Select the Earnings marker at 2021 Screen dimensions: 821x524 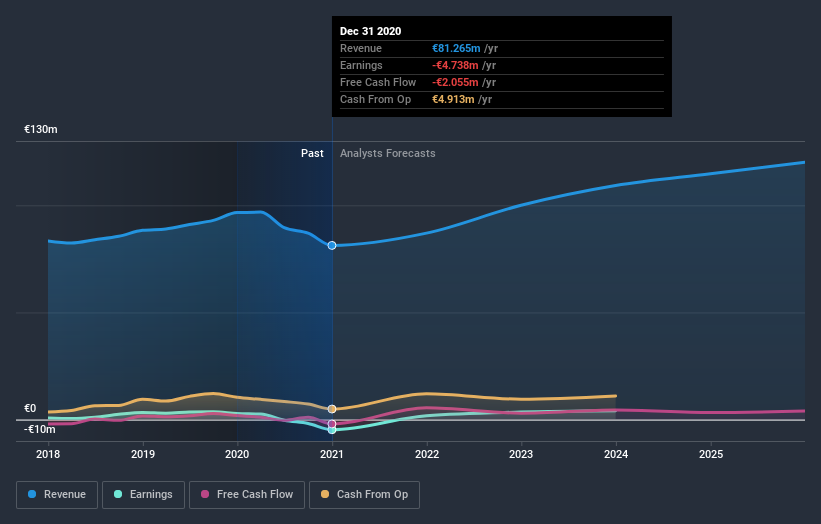tap(332, 430)
